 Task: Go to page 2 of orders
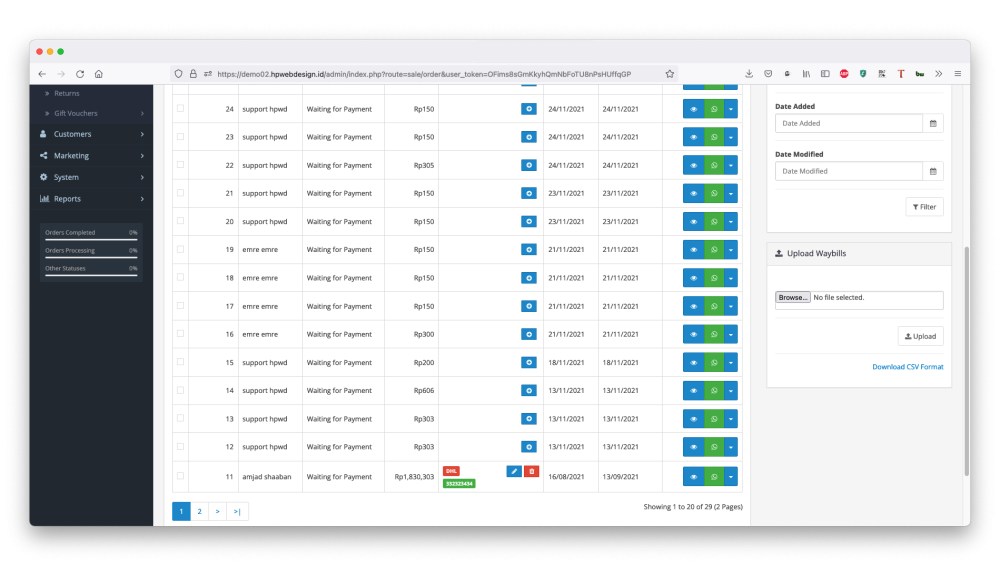199,511
